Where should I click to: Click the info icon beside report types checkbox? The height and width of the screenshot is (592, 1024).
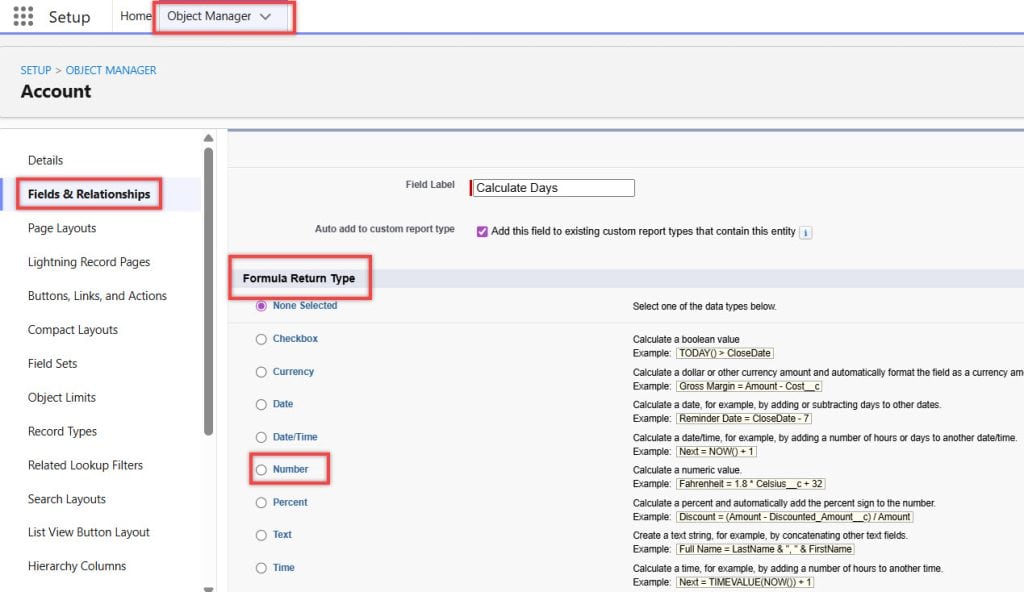tap(806, 233)
